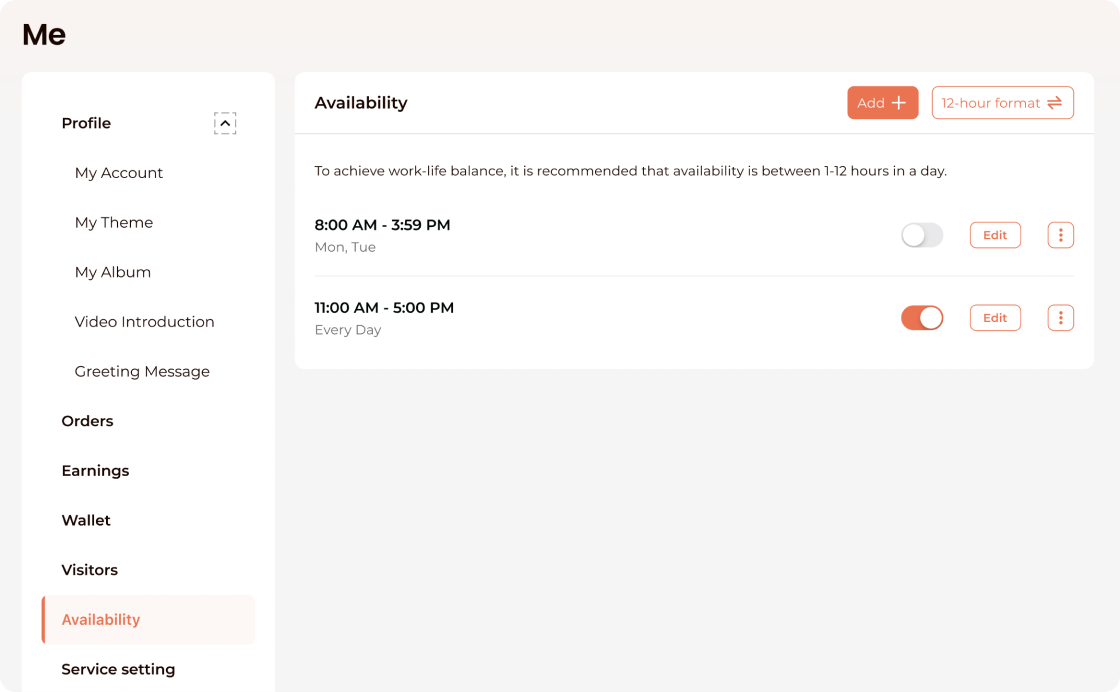Image resolution: width=1120 pixels, height=692 pixels.
Task: Open My Album section
Action: (x=113, y=272)
